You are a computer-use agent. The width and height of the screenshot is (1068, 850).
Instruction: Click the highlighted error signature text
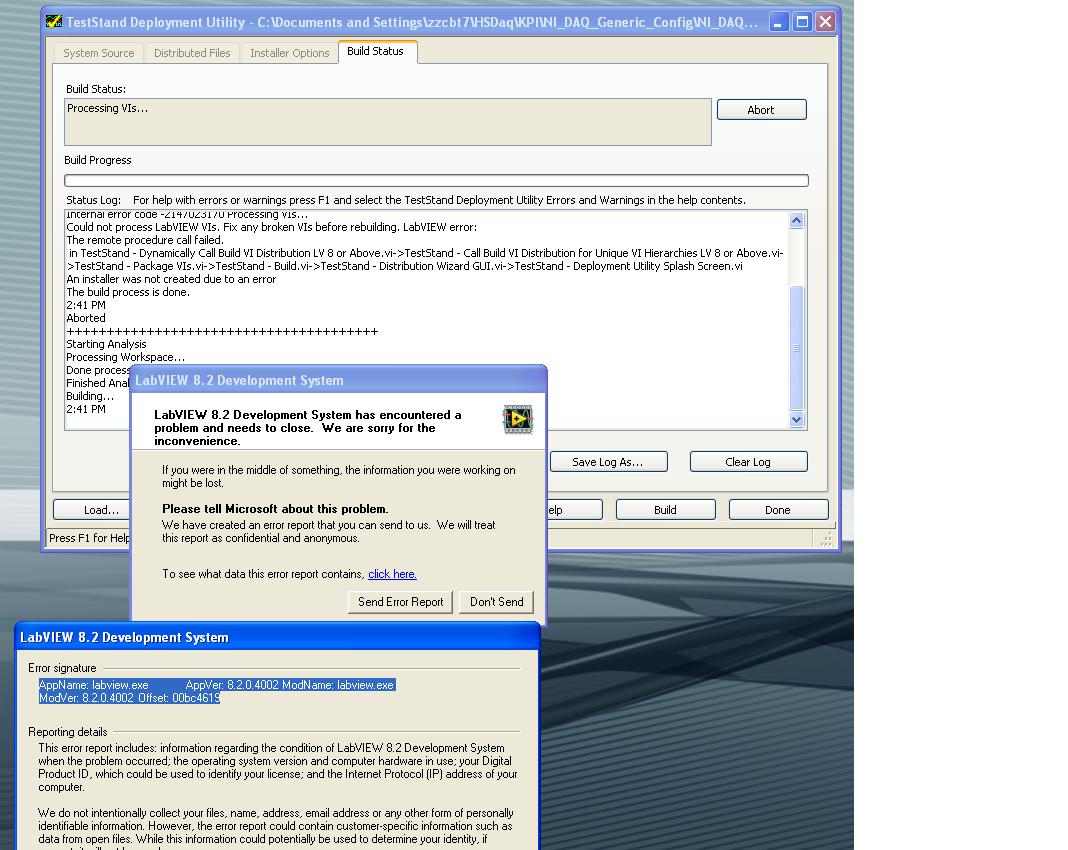coord(217,691)
